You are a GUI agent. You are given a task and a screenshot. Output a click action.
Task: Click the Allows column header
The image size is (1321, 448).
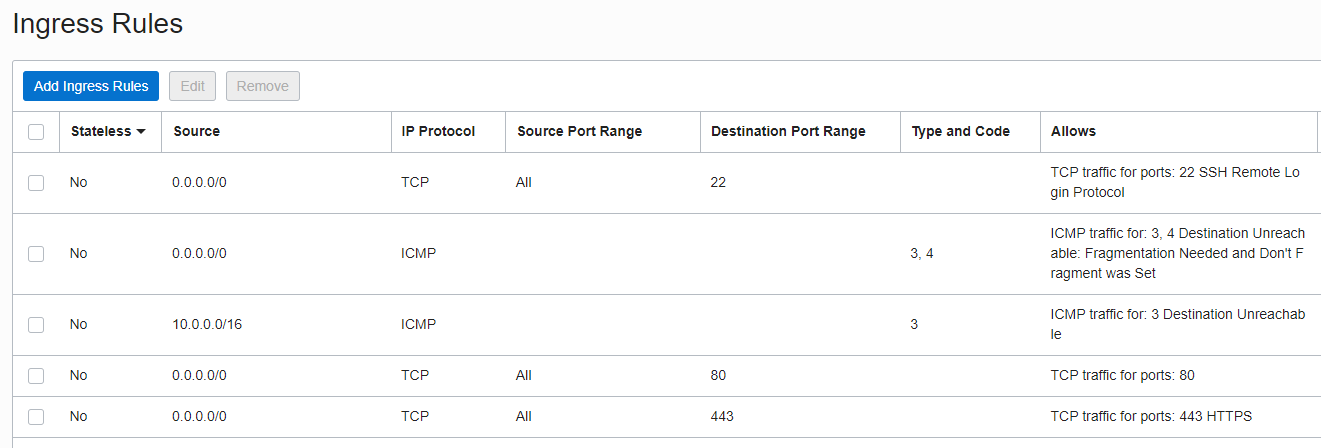[x=1074, y=131]
